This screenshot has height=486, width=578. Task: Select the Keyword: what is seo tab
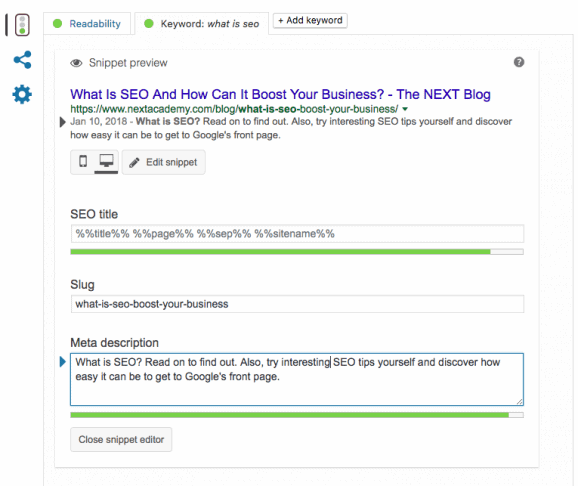(202, 24)
